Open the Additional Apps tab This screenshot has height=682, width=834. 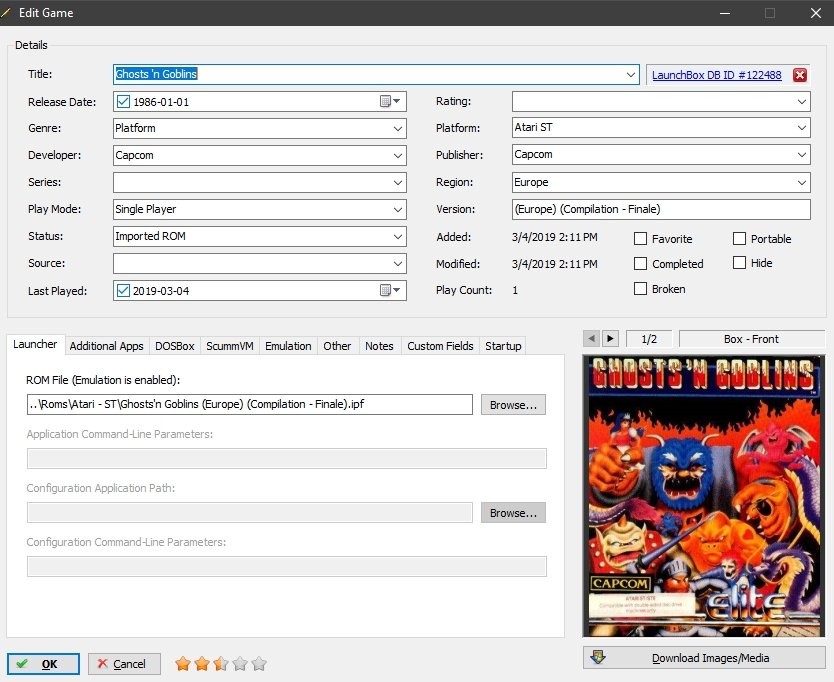tap(106, 346)
